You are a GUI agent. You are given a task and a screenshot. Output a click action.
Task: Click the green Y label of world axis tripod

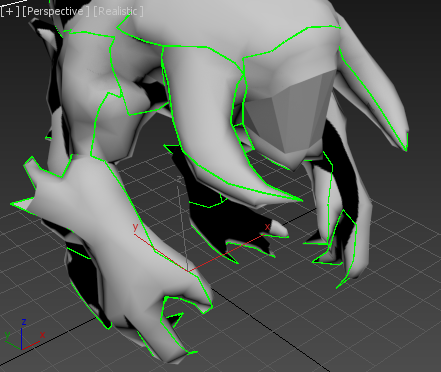[7, 335]
